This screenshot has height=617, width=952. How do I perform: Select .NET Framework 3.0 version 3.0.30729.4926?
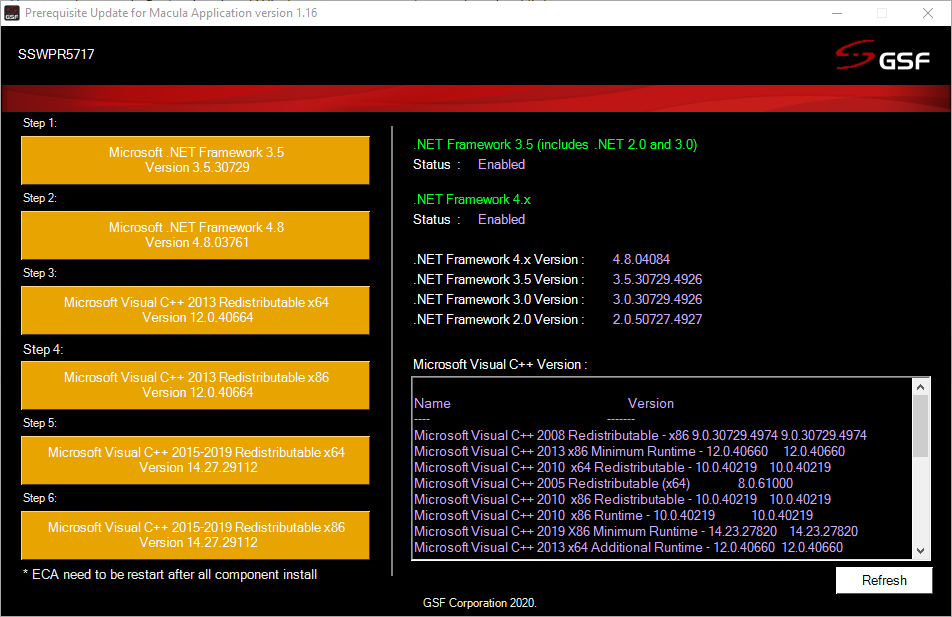(657, 299)
